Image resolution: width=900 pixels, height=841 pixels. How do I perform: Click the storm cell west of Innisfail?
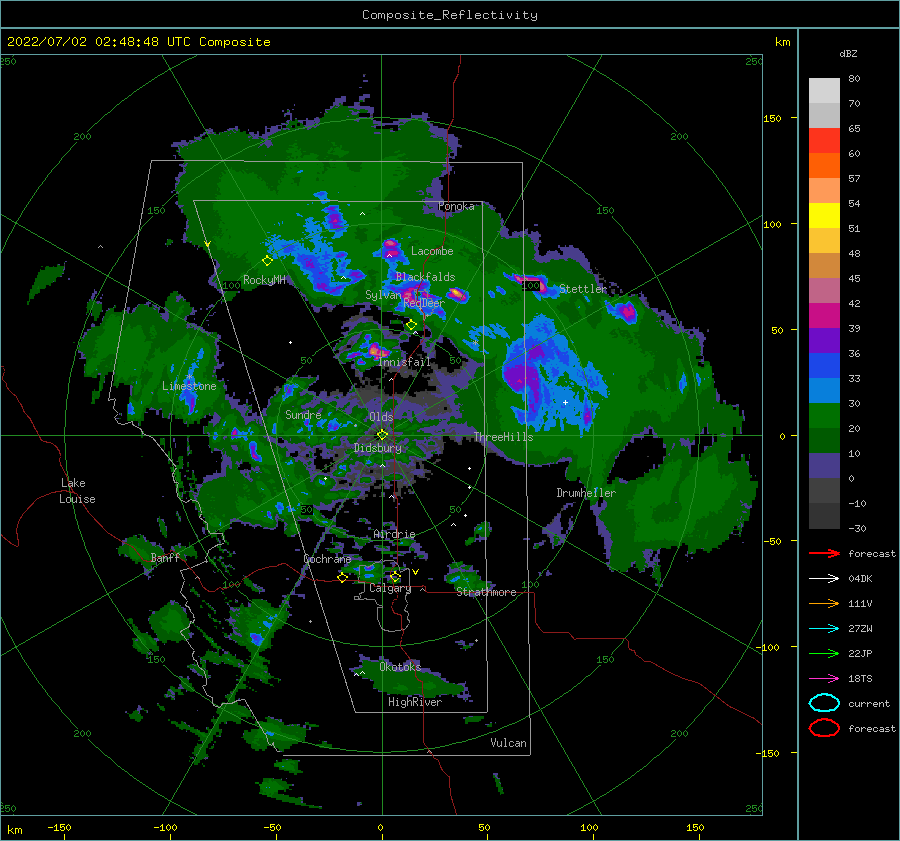click(x=371, y=348)
